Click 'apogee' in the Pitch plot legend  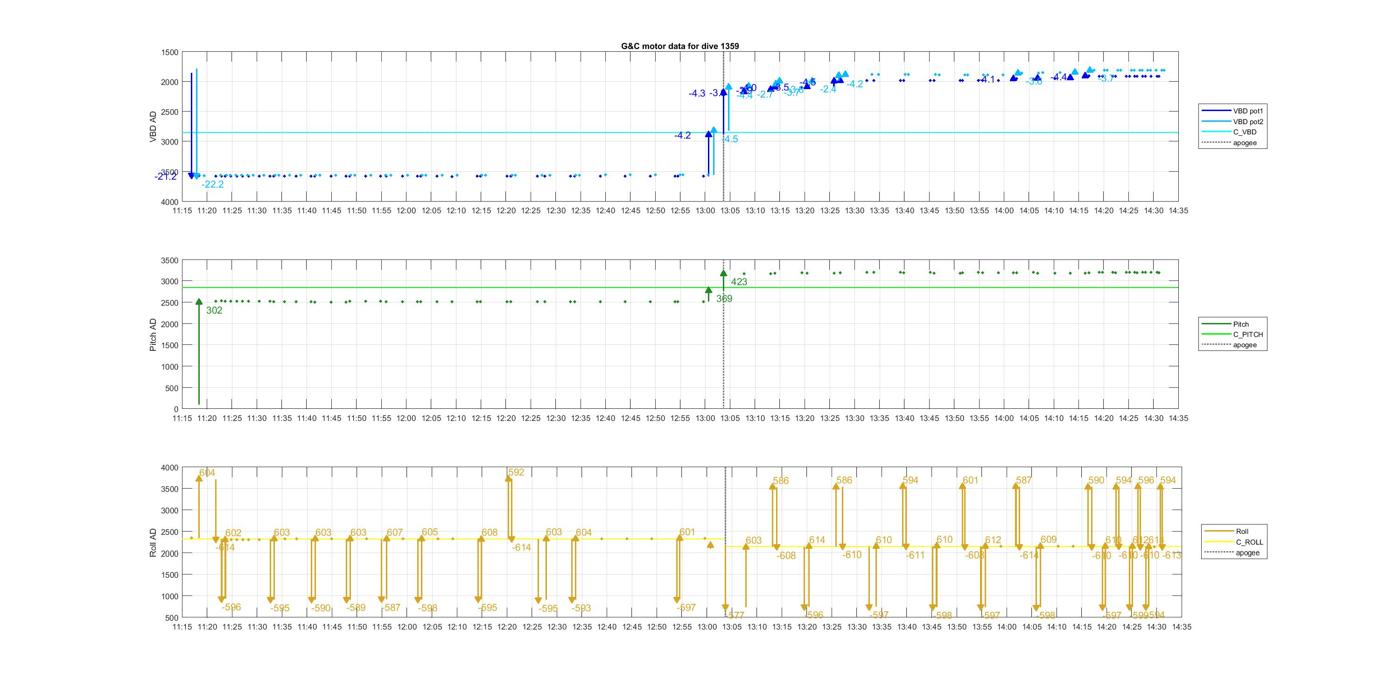click(1245, 345)
